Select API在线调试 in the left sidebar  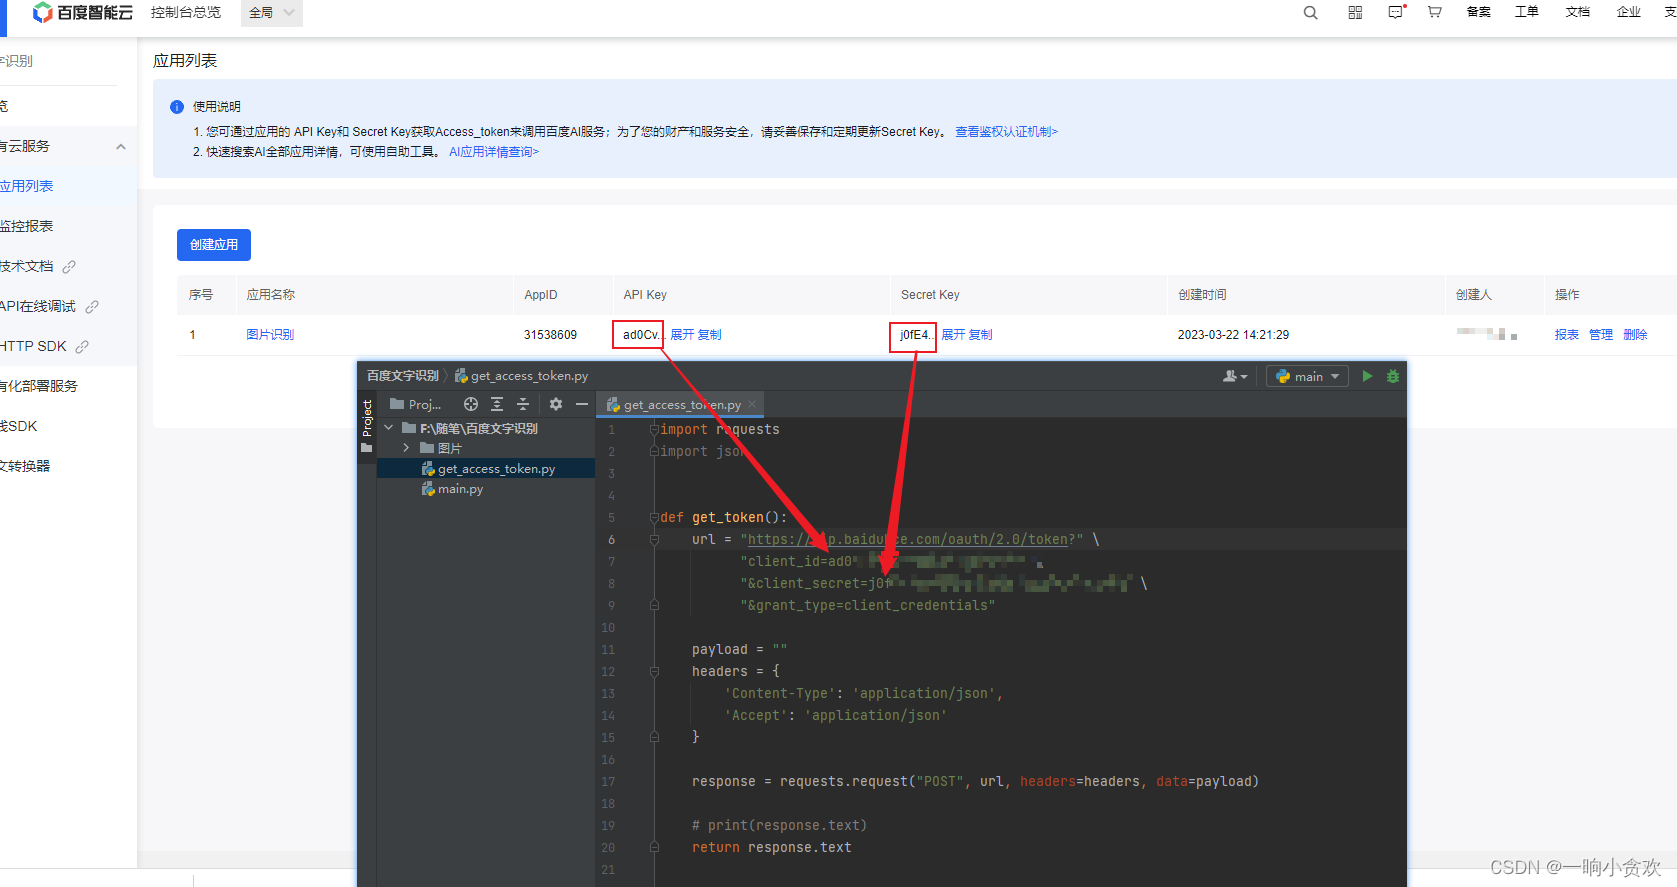coord(38,307)
